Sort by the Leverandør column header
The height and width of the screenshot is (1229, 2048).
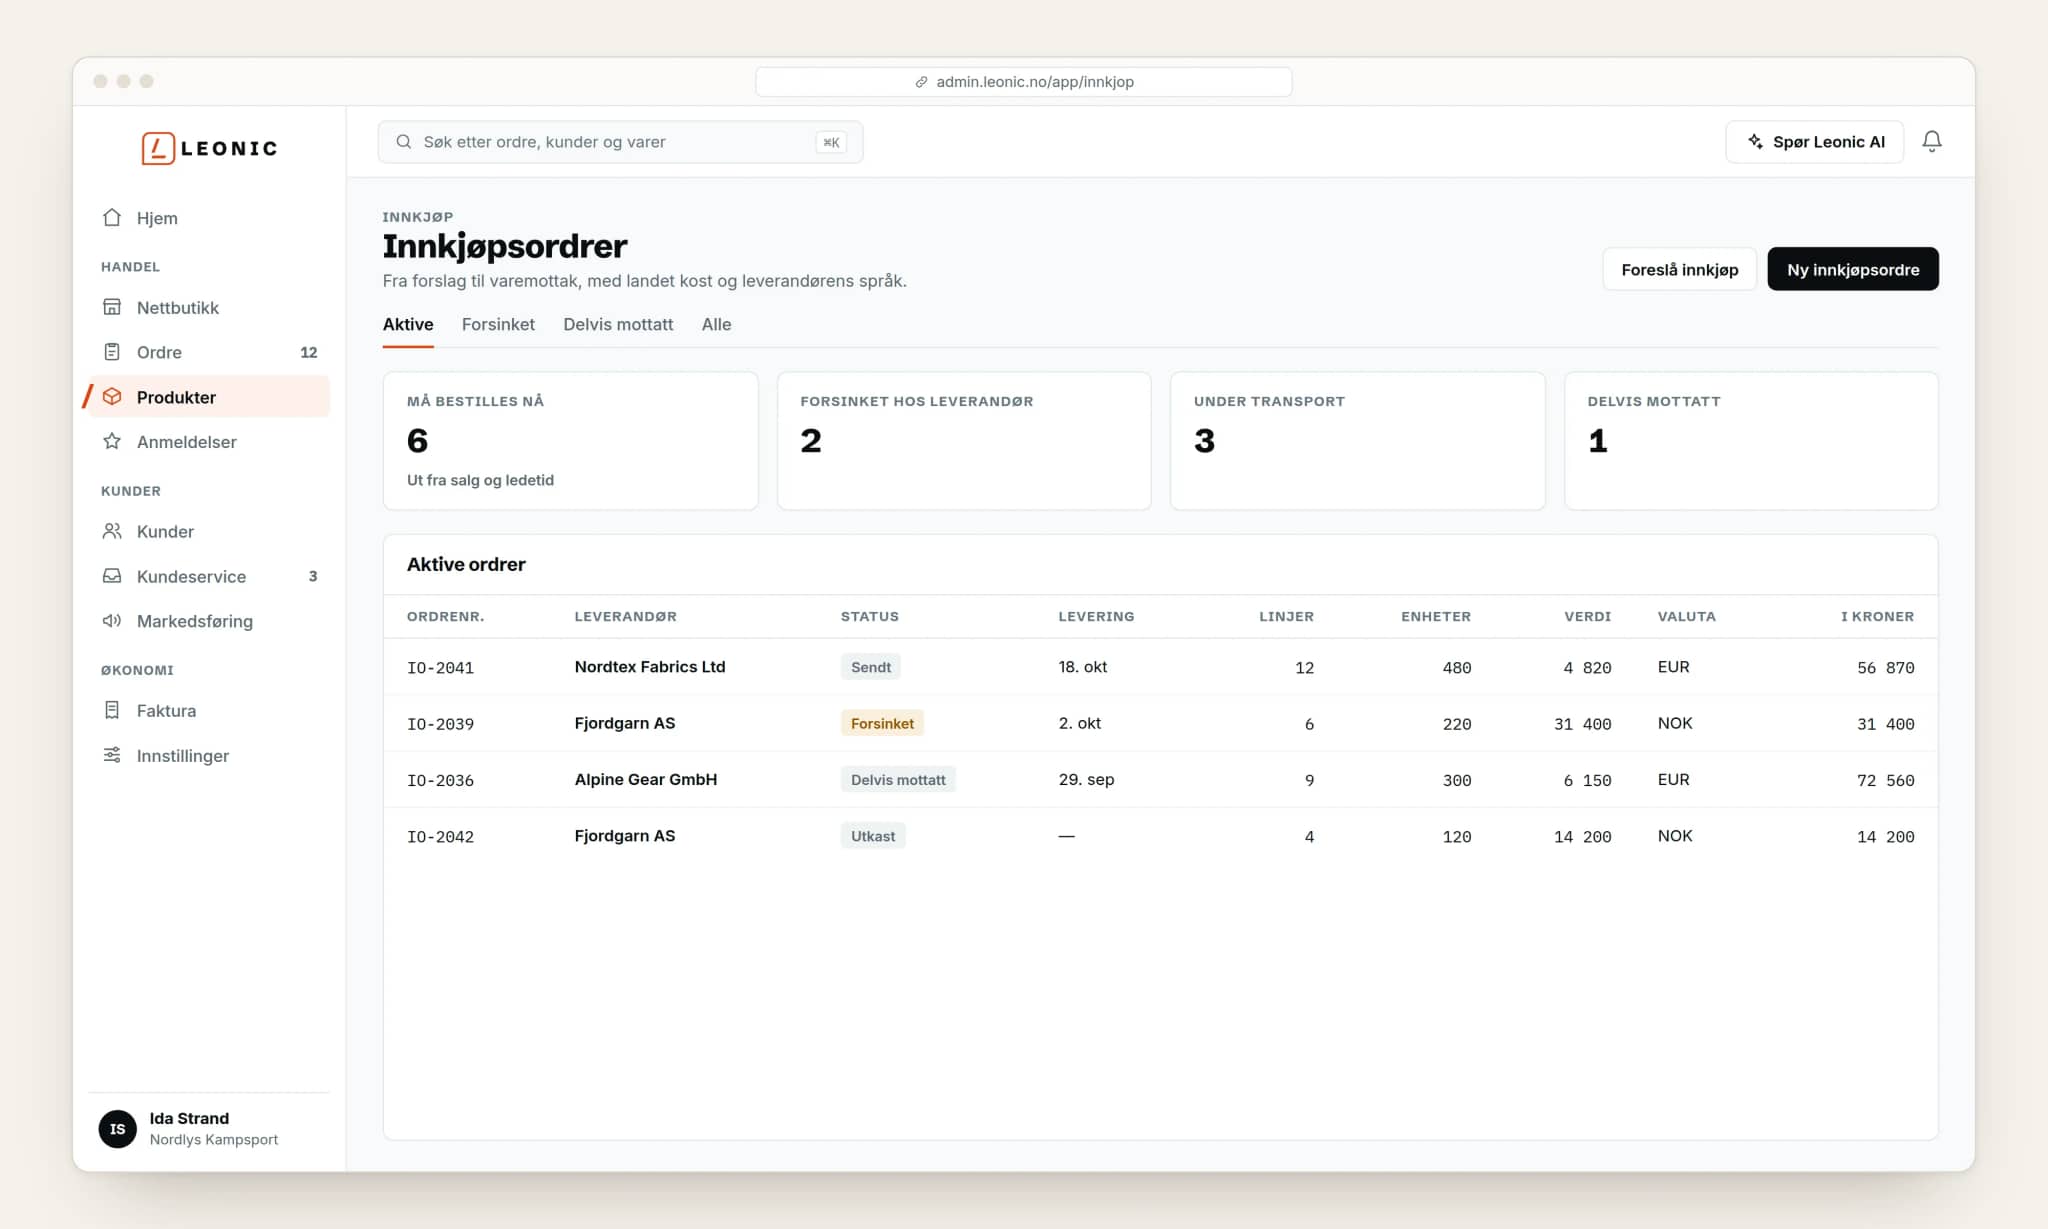coord(625,616)
